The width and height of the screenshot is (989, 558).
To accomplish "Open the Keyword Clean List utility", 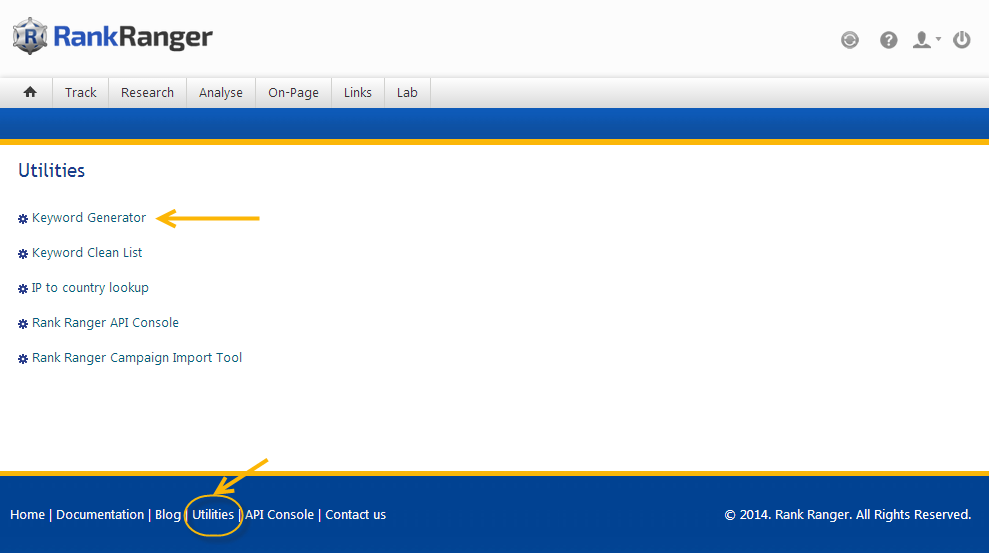I will click(87, 253).
